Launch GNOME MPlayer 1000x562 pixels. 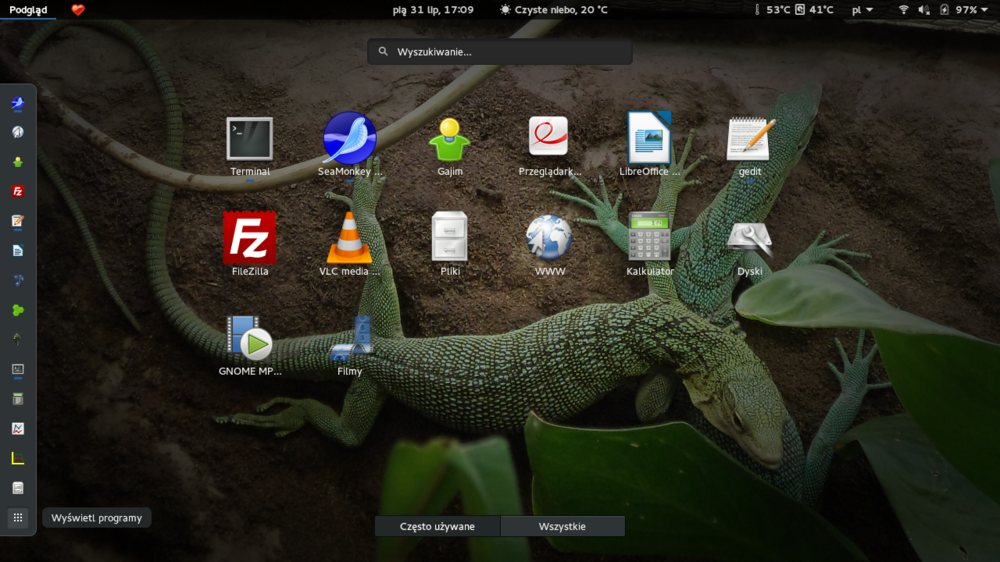pos(249,338)
